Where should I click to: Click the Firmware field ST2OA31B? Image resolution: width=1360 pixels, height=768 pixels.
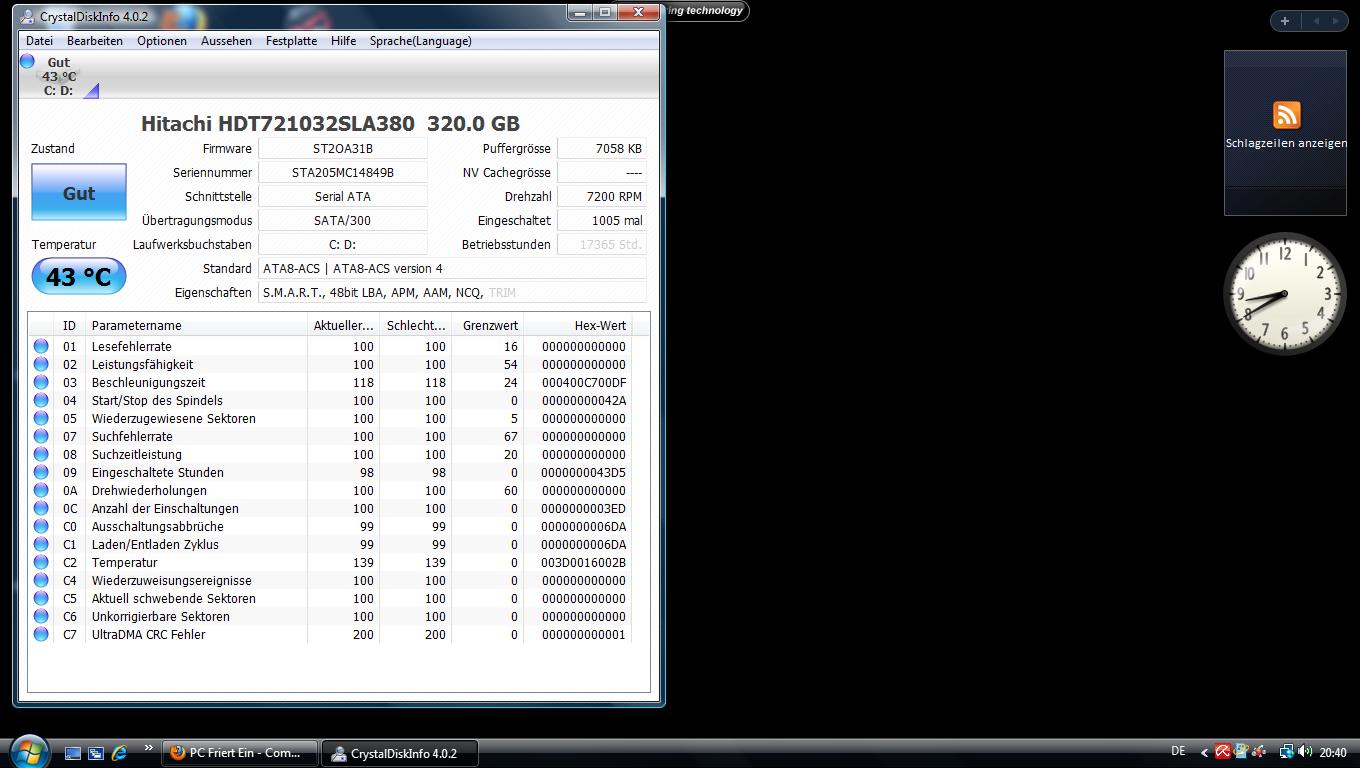pyautogui.click(x=343, y=148)
